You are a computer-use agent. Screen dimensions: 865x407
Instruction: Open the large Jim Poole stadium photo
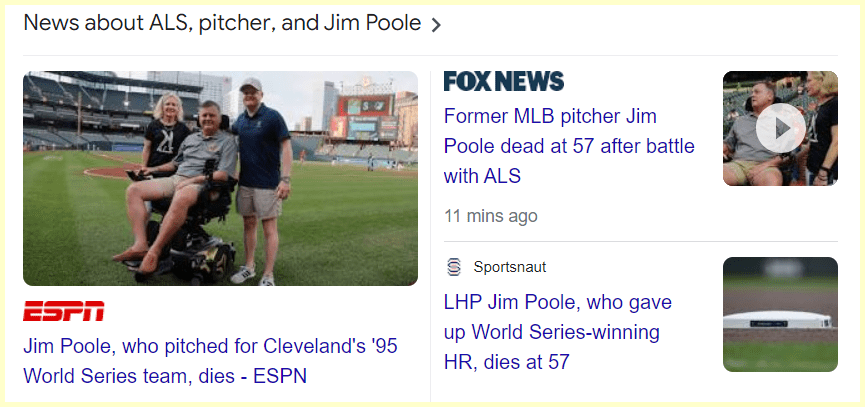220,178
